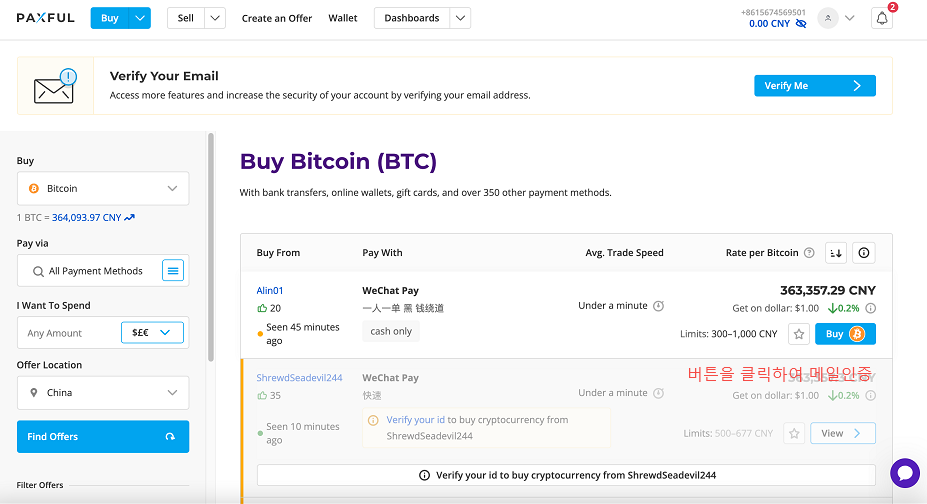
Task: Focus the All Payment Methods search field
Action: (x=96, y=271)
